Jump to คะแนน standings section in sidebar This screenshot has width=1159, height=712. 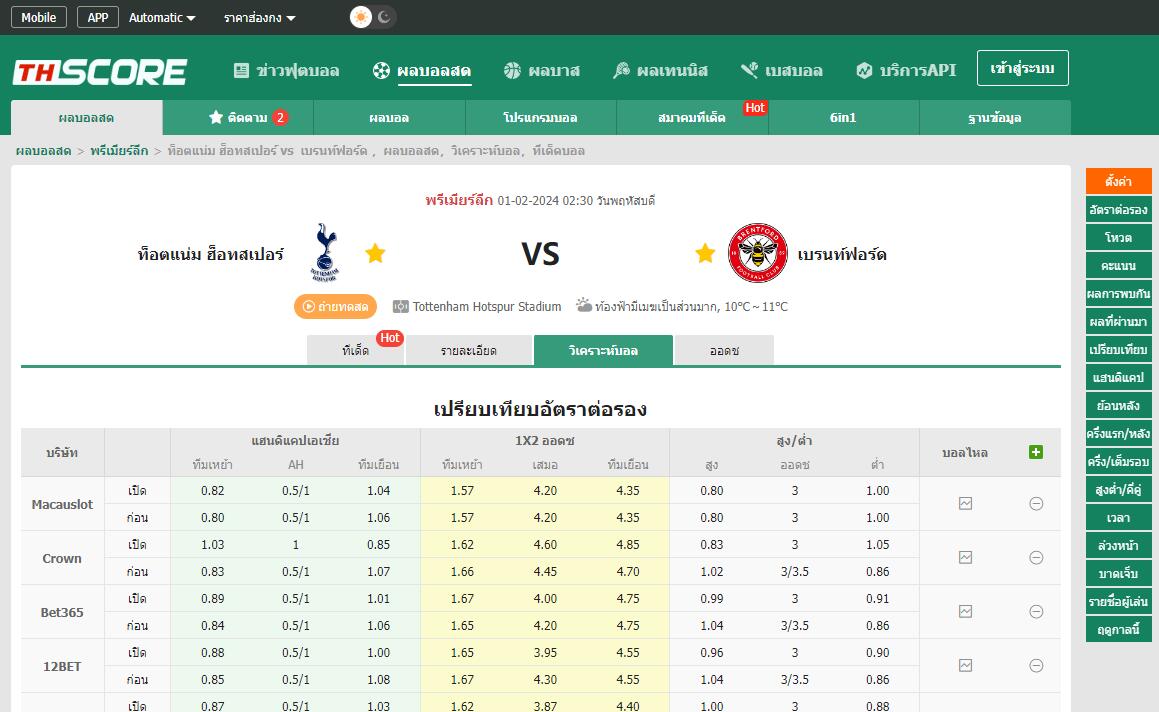pos(1118,265)
